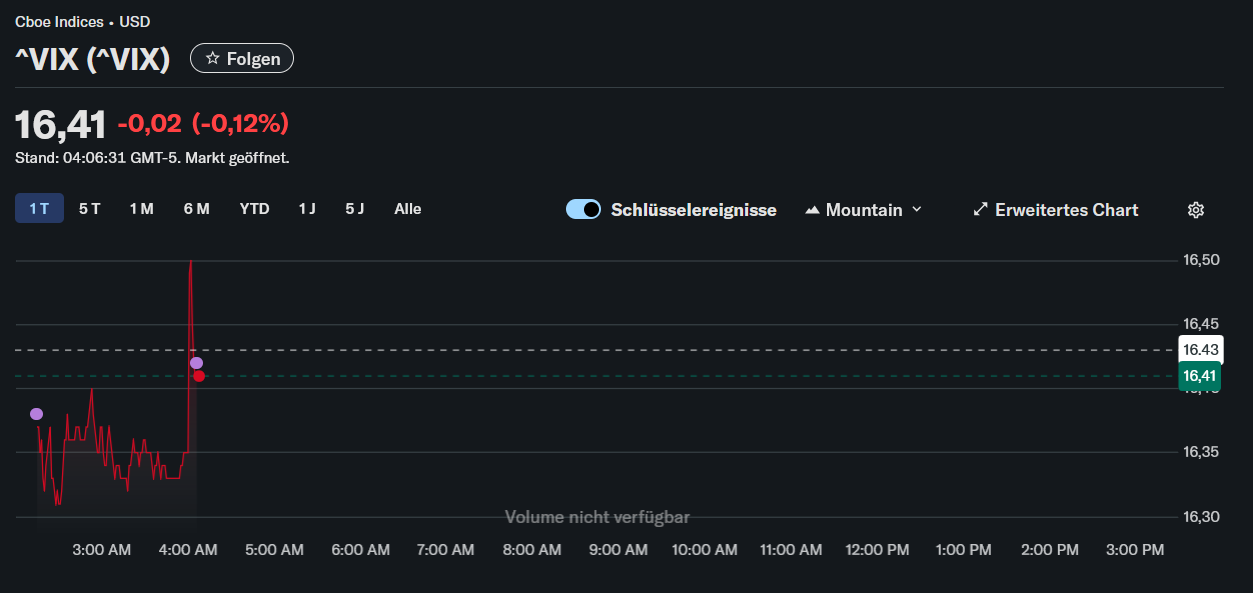Image resolution: width=1253 pixels, height=593 pixels.
Task: Click the 6:00 AM axis label
Action: pyautogui.click(x=360, y=550)
